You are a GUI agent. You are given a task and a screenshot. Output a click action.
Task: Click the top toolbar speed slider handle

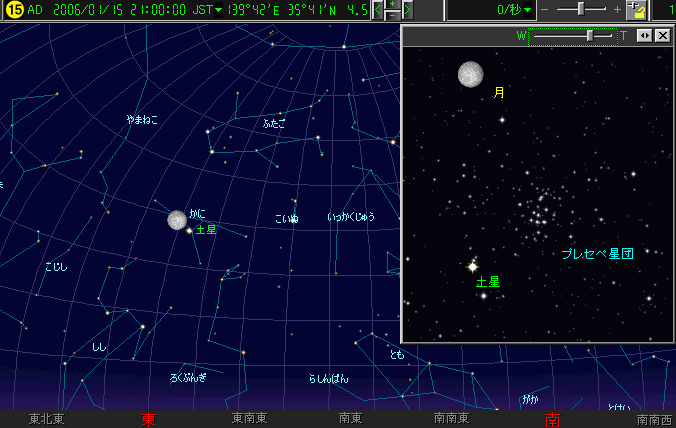(x=580, y=9)
